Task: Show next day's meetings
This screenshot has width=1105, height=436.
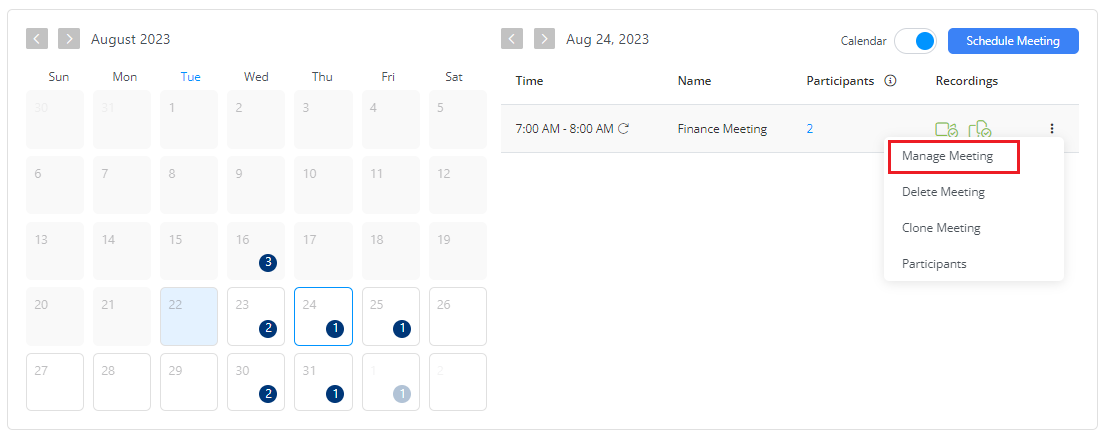Action: 544,39
